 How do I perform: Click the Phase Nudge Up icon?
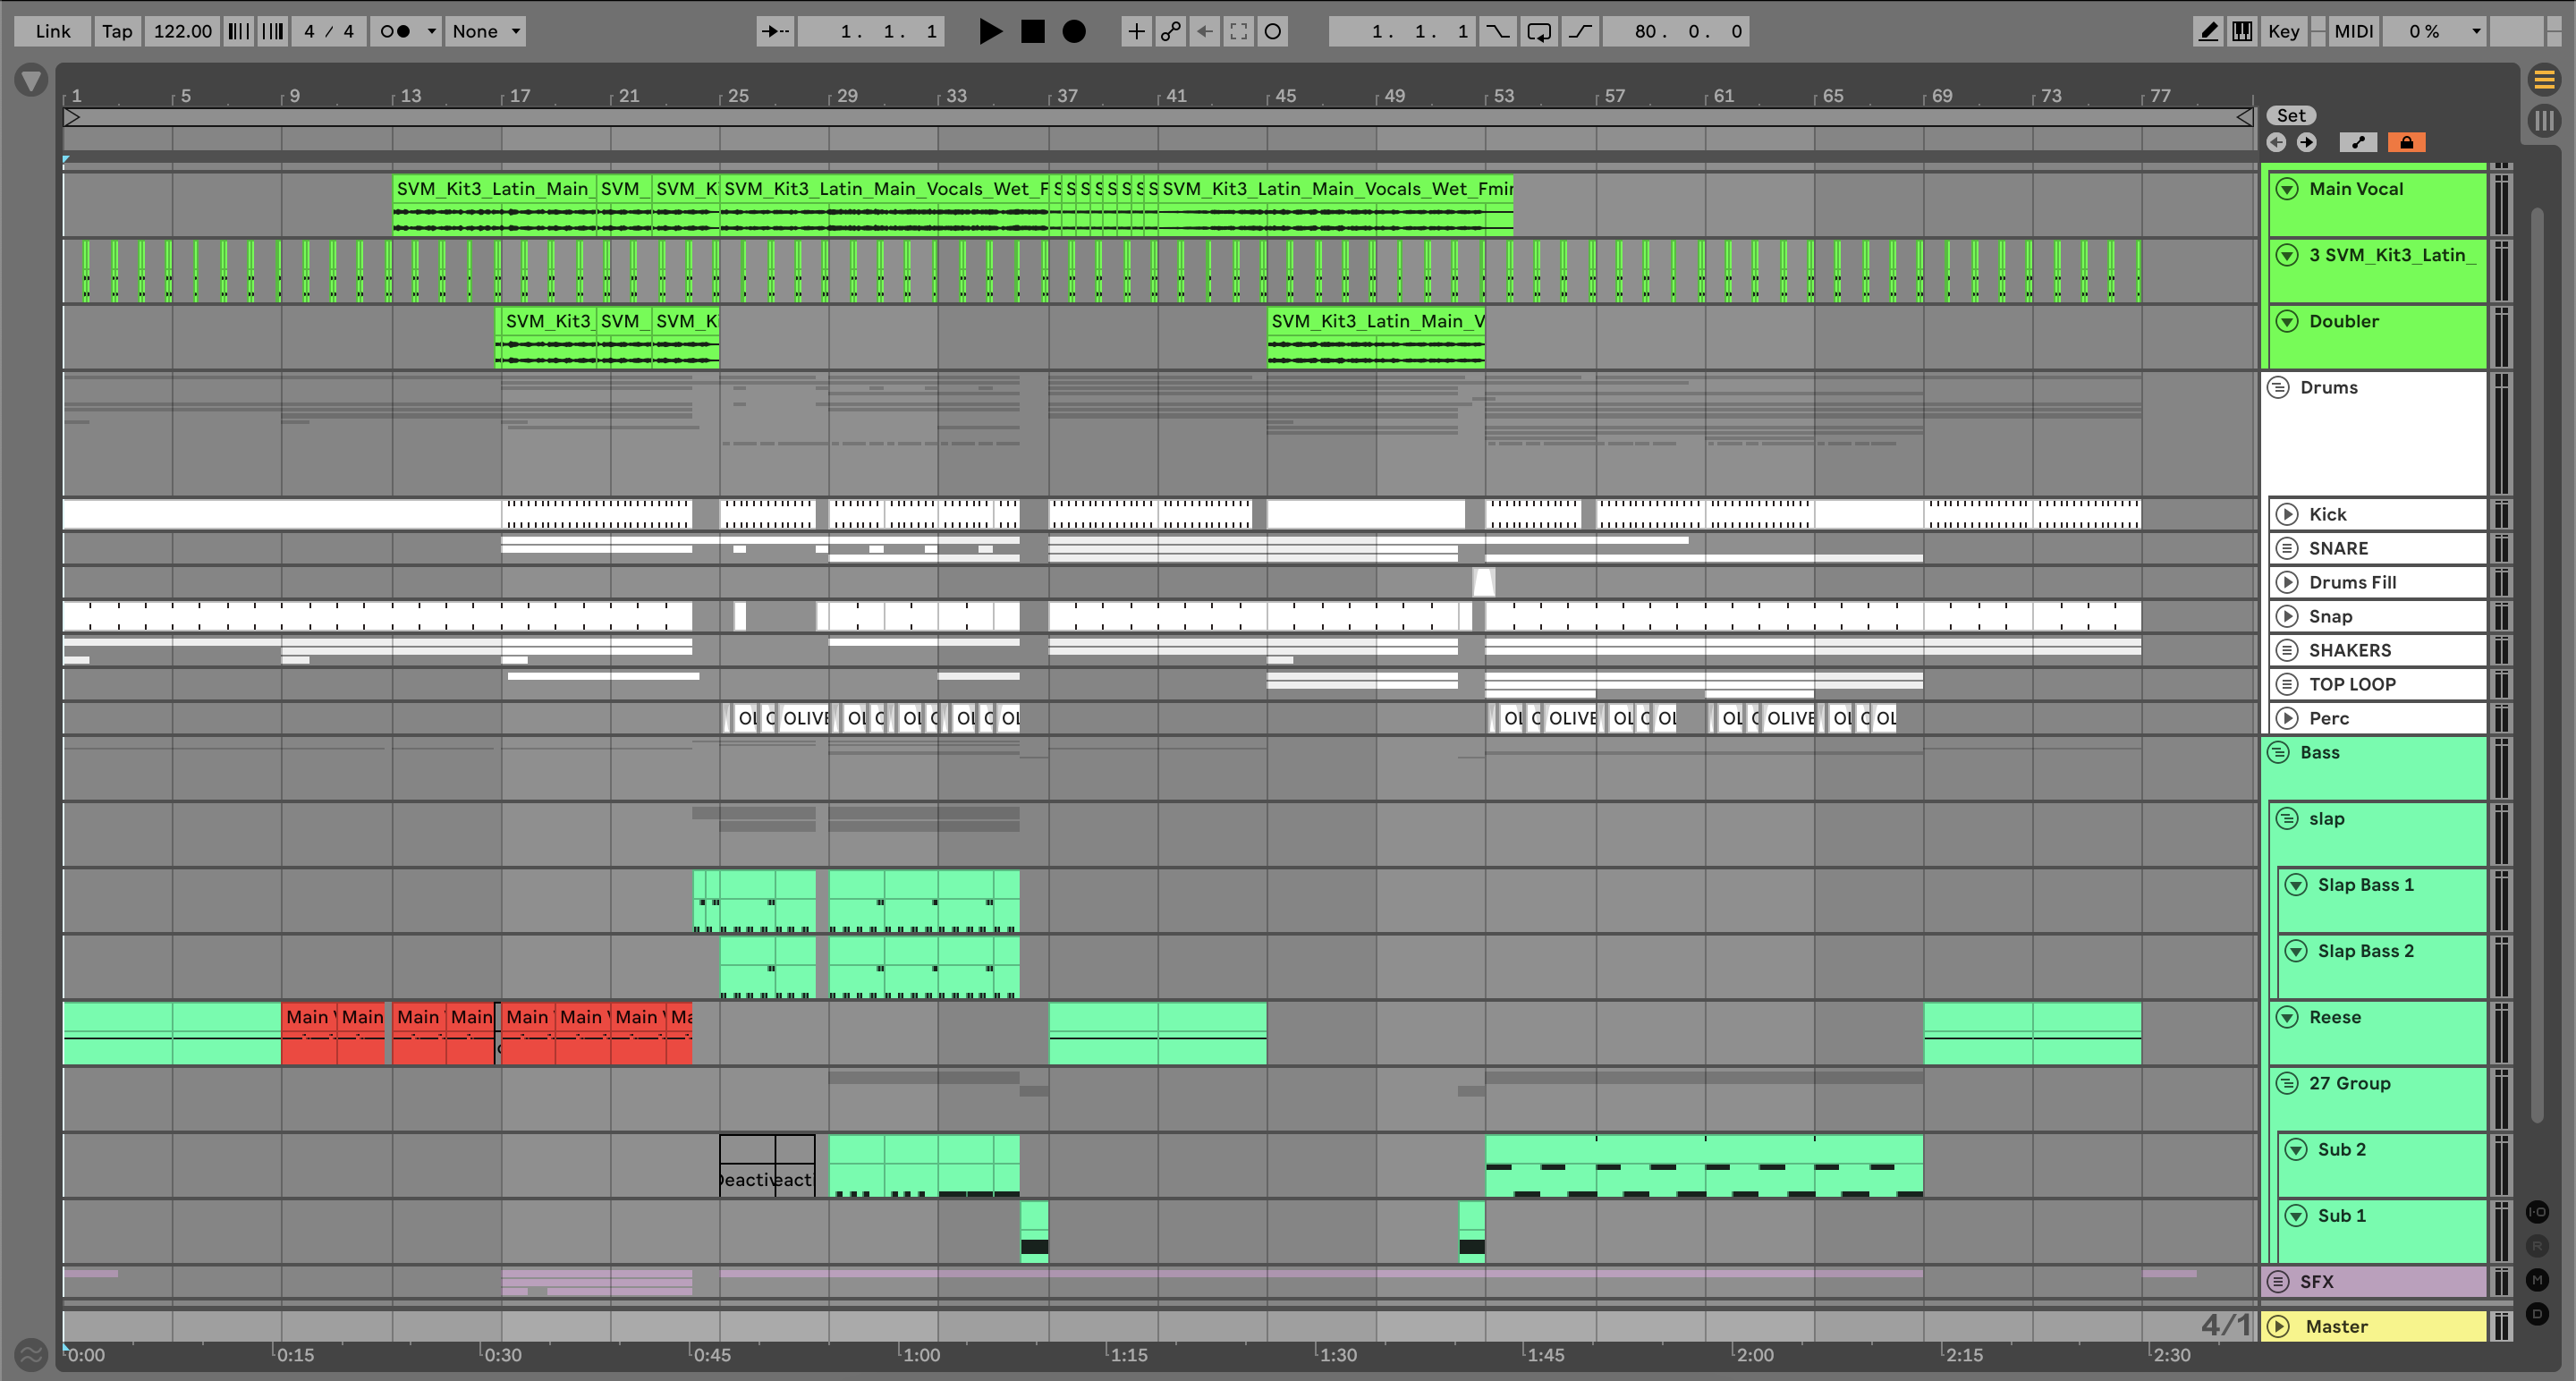tap(272, 31)
